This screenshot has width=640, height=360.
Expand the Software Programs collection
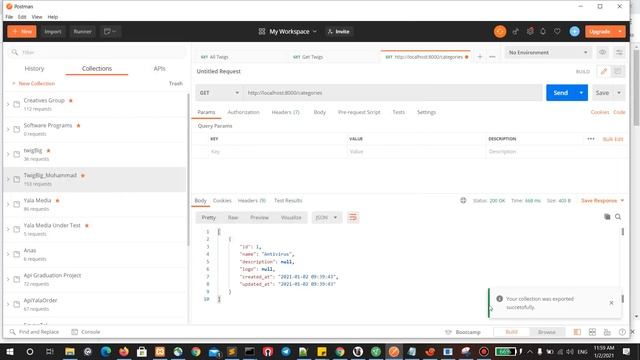pyautogui.click(x=8, y=129)
